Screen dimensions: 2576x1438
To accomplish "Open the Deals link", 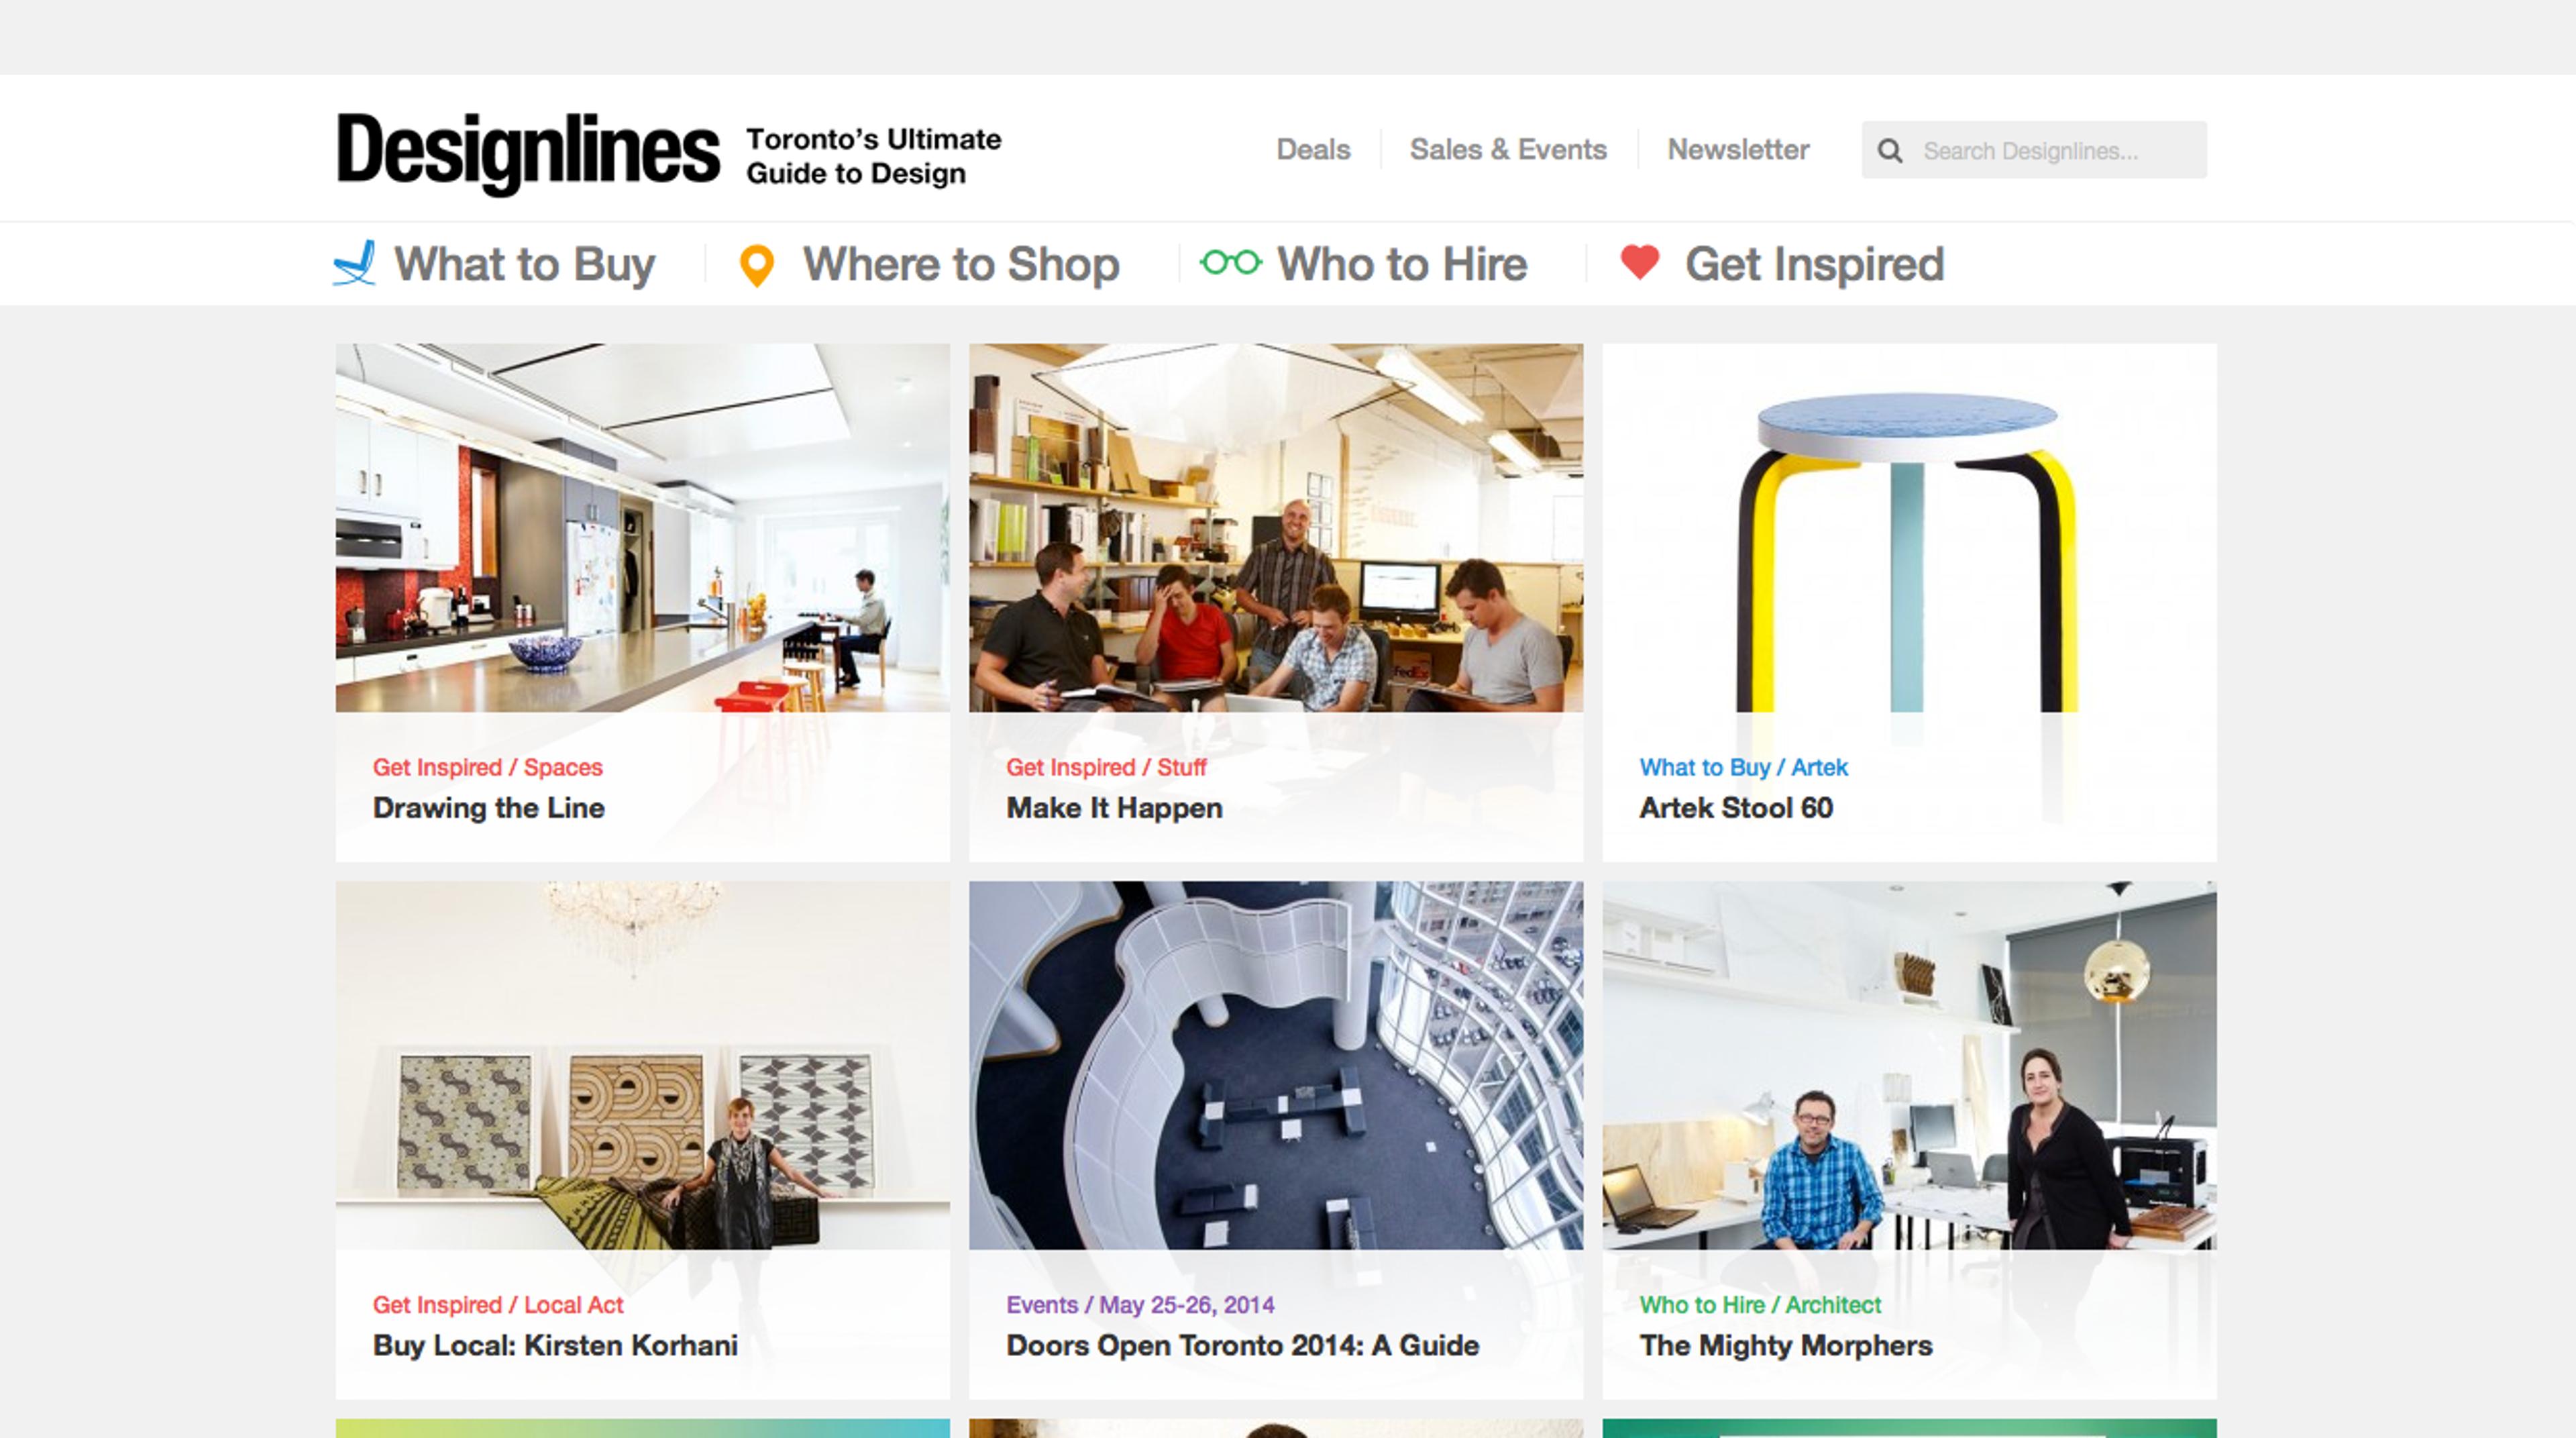I will (x=1313, y=150).
